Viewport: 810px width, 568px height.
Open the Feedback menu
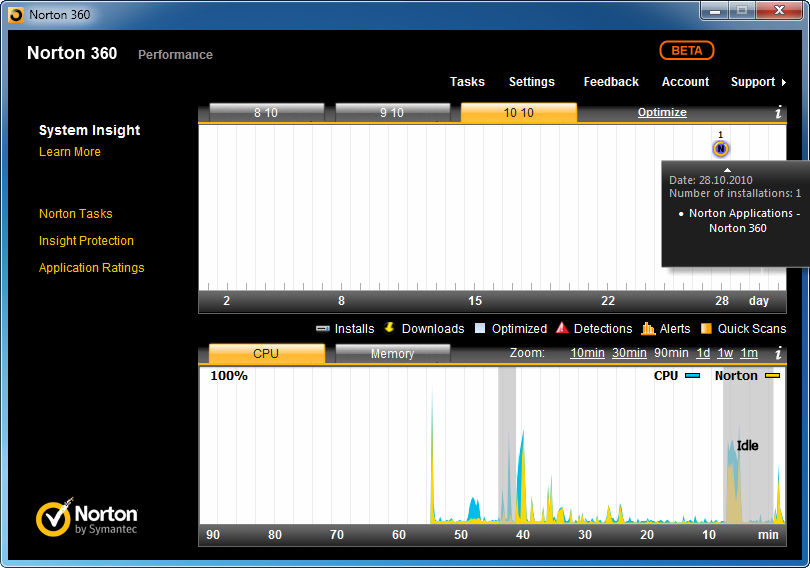point(611,82)
